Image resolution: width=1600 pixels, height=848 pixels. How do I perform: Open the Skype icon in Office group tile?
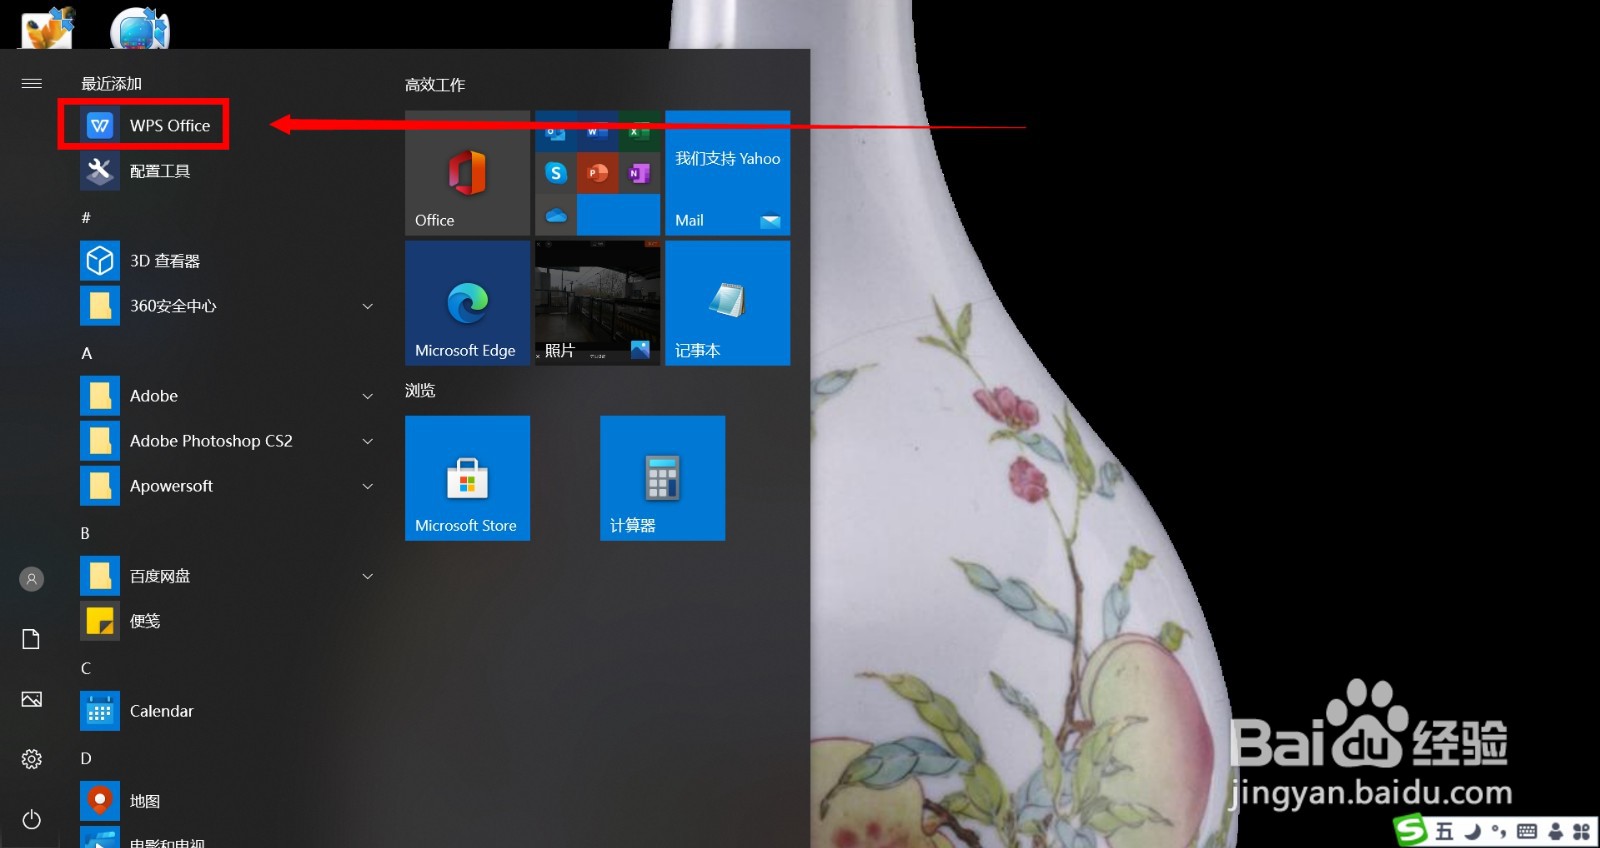point(556,173)
